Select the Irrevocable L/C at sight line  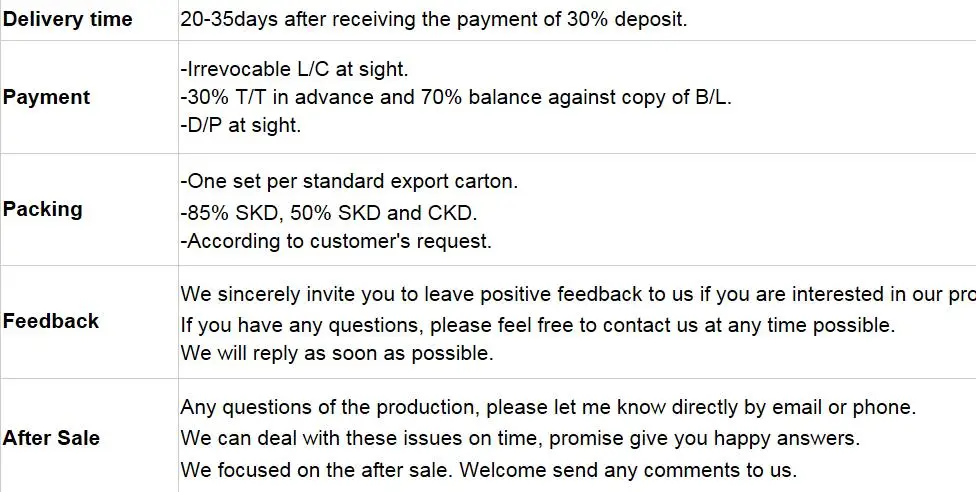294,70
